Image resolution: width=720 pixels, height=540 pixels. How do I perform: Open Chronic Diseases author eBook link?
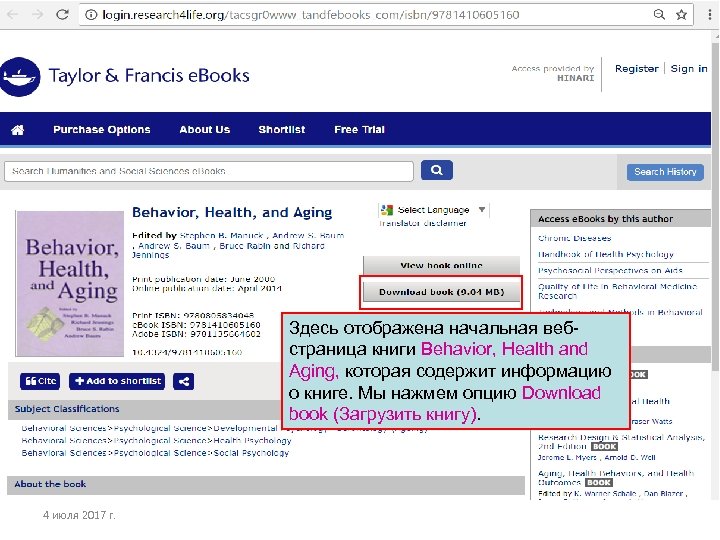tap(574, 238)
